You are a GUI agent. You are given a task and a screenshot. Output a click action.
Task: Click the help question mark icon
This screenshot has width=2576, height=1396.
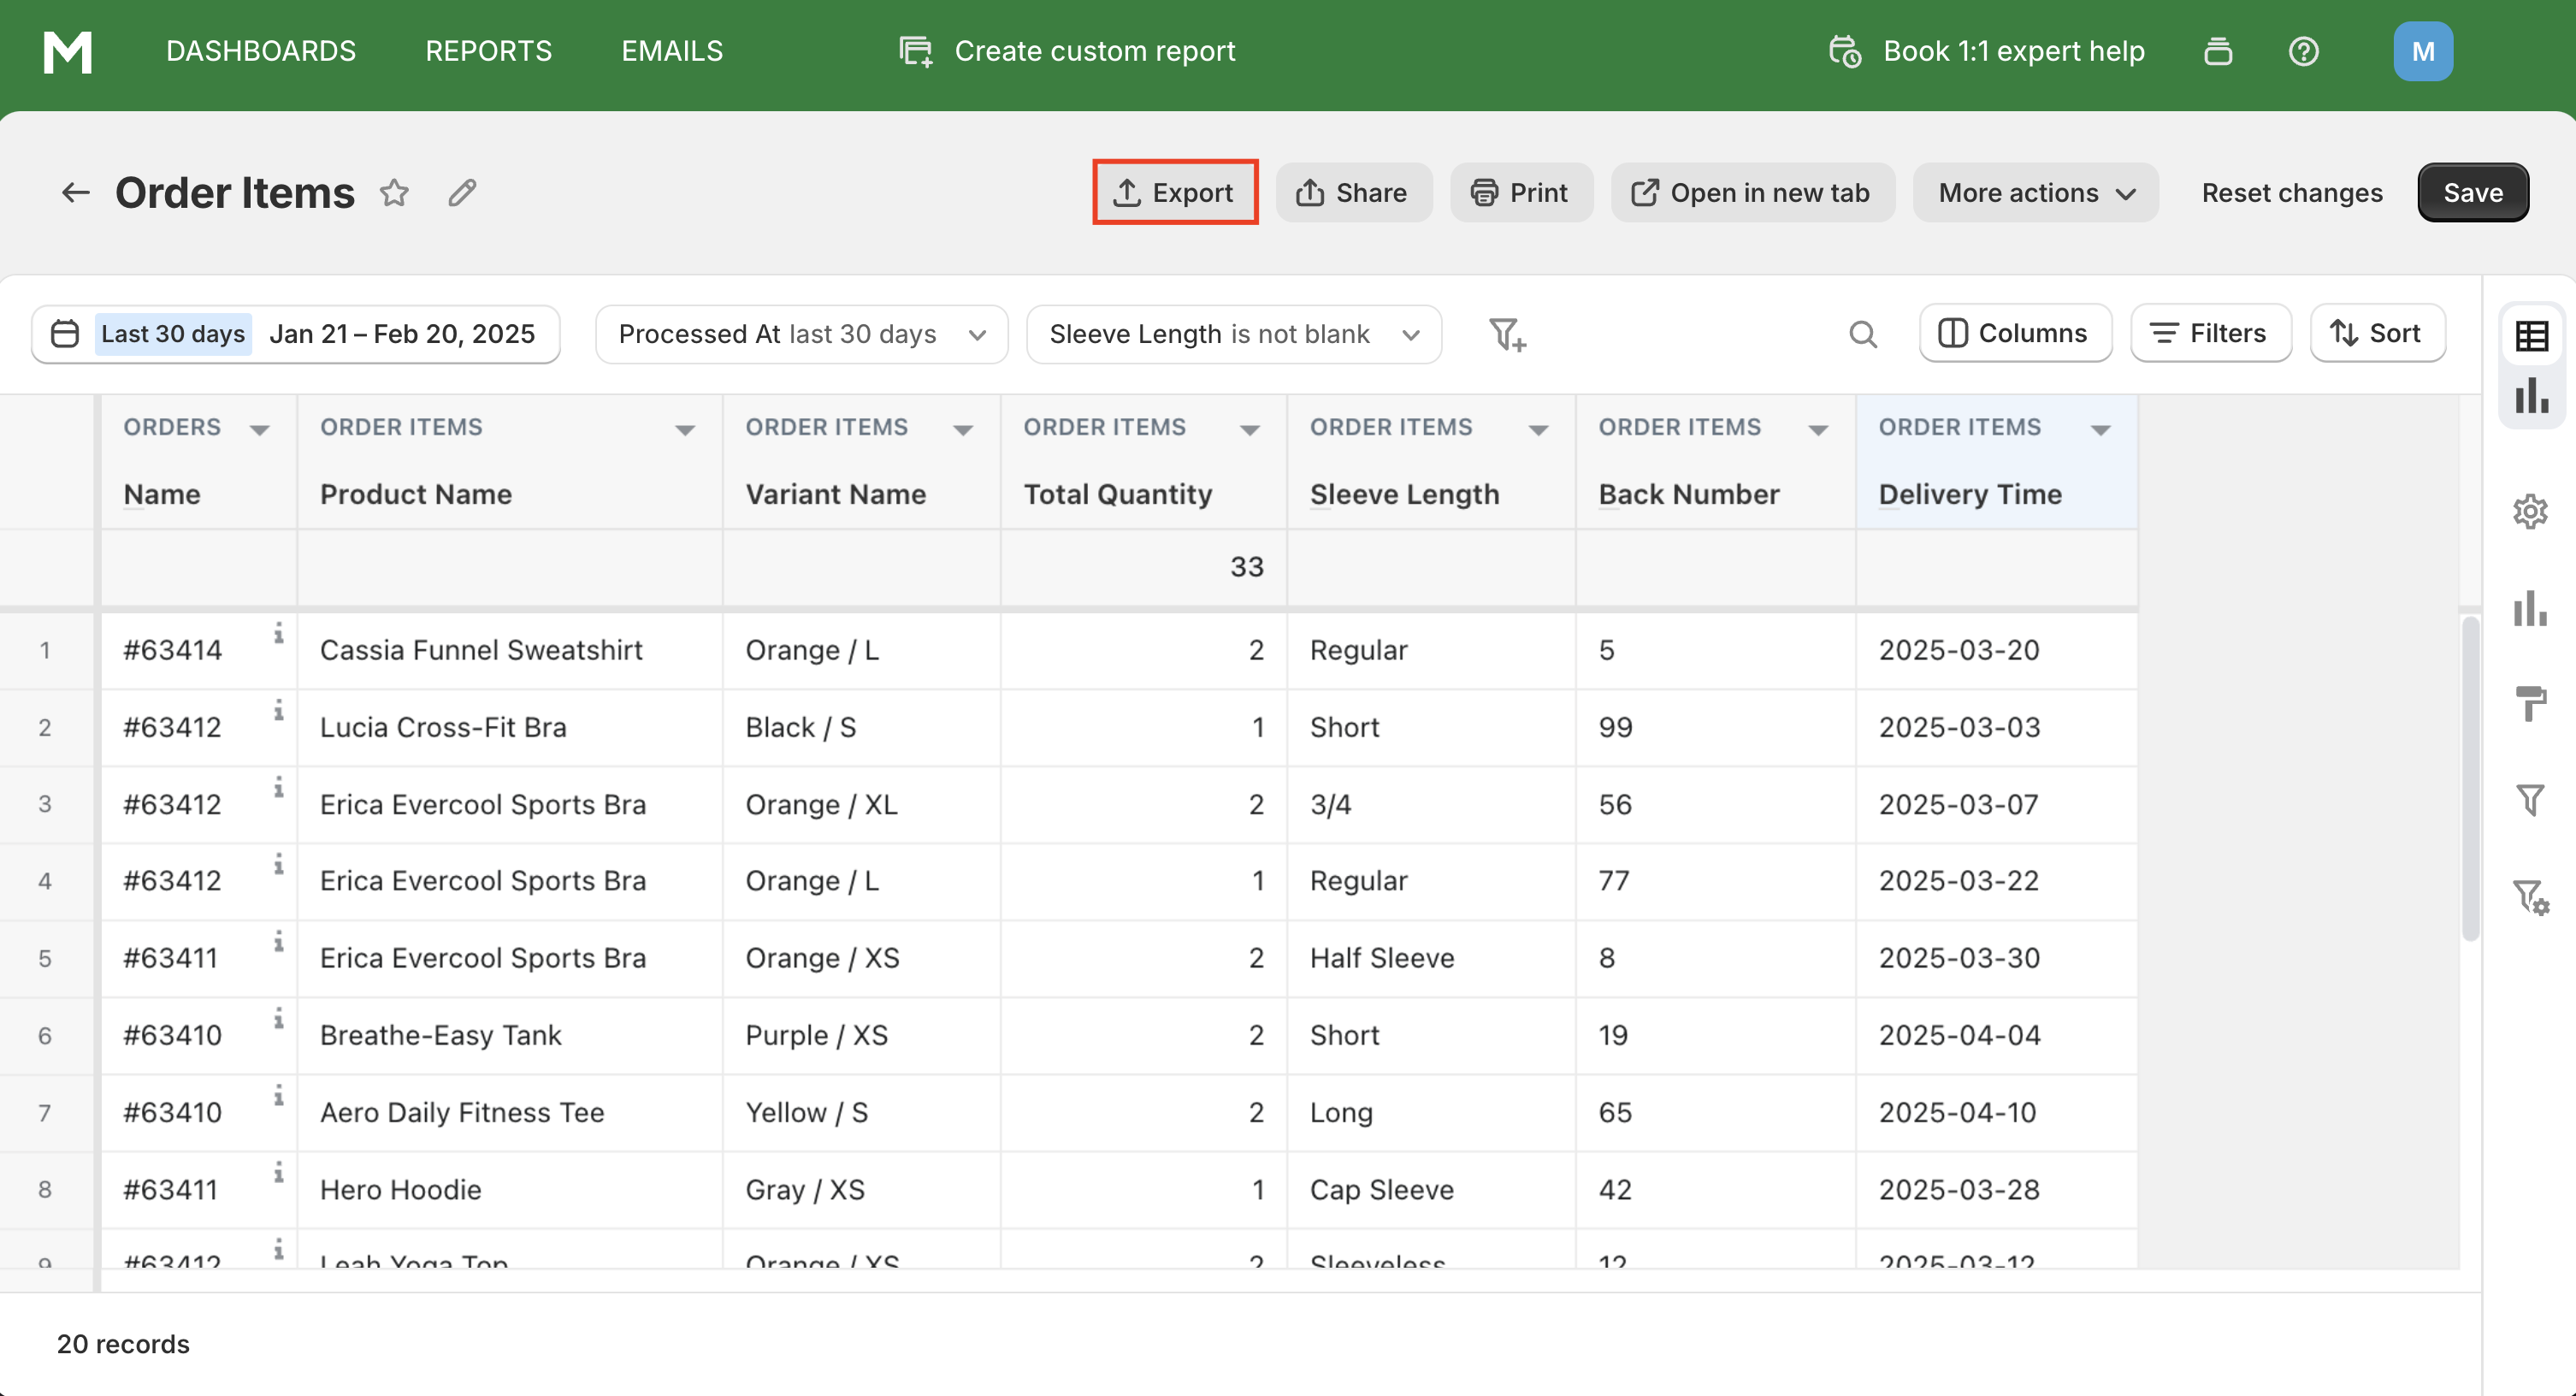[x=2303, y=51]
